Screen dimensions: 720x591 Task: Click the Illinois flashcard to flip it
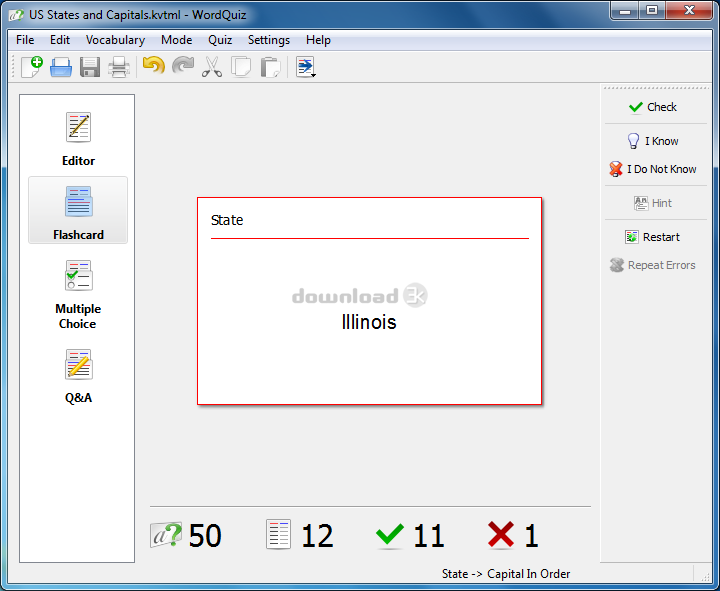coord(369,301)
